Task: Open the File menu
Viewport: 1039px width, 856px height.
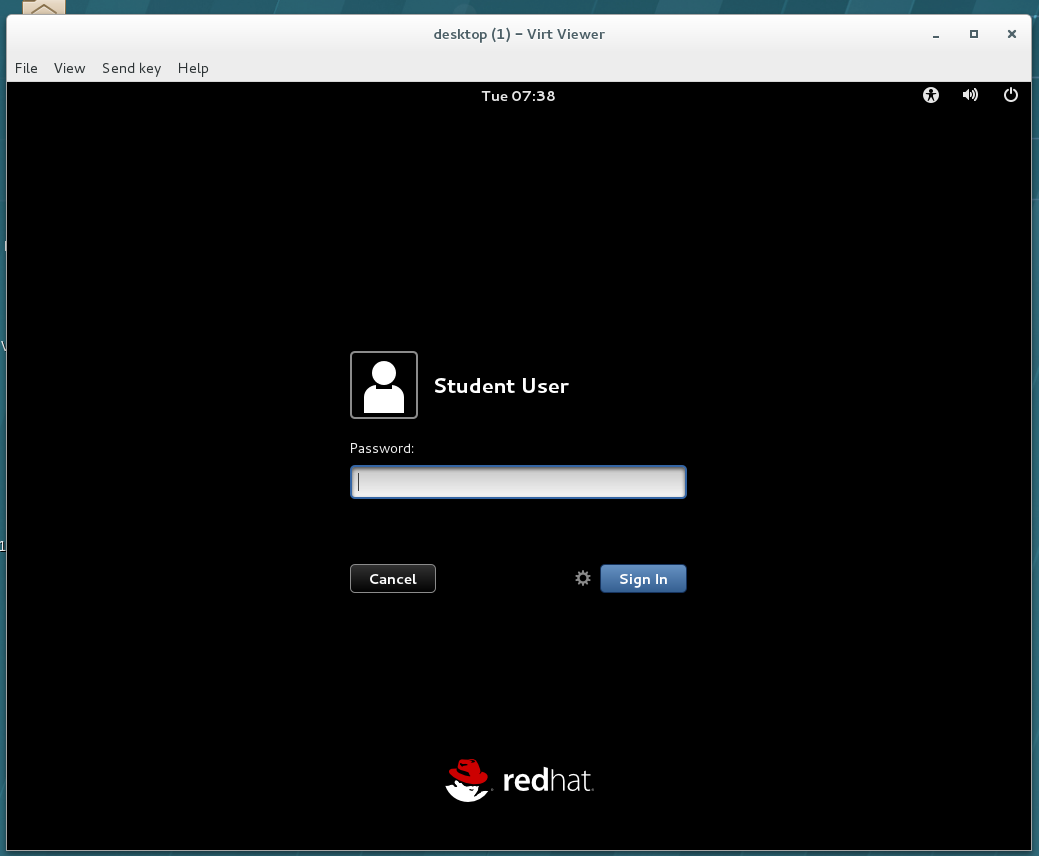Action: point(27,68)
